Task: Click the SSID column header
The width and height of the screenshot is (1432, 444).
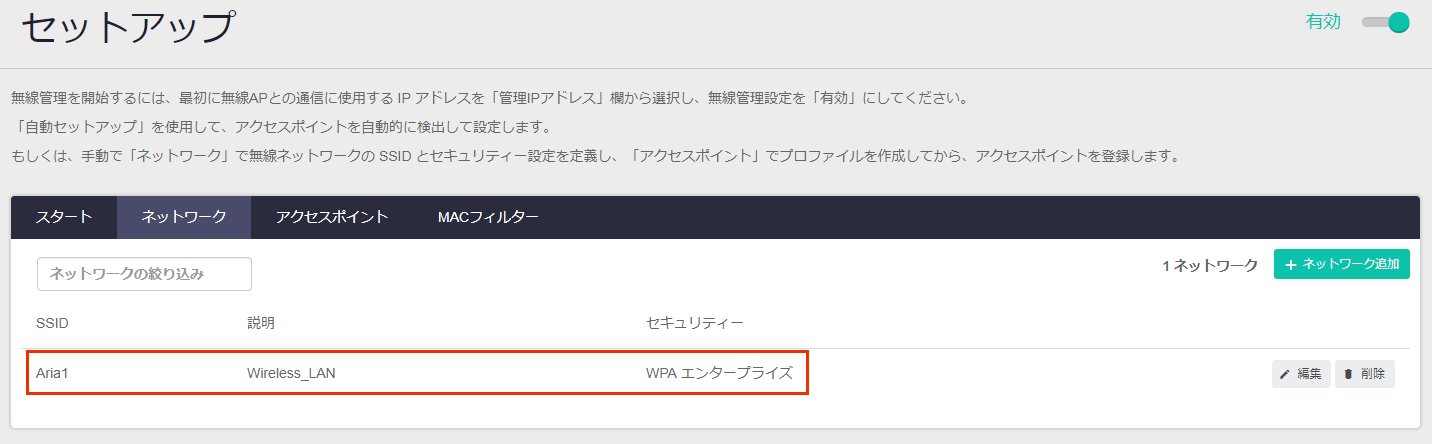Action: [52, 323]
